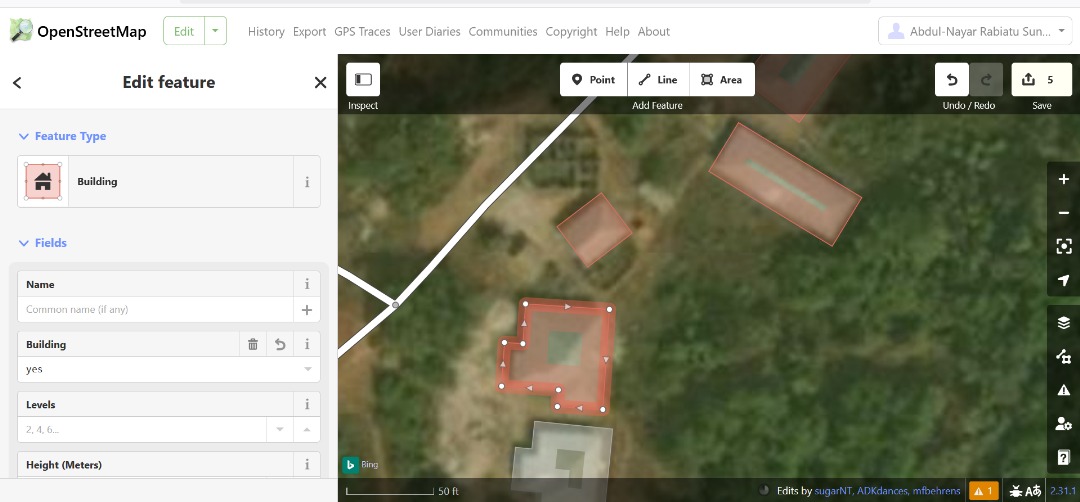Select the Line add-feature tool
Screen dimensions: 1080x502
658,80
